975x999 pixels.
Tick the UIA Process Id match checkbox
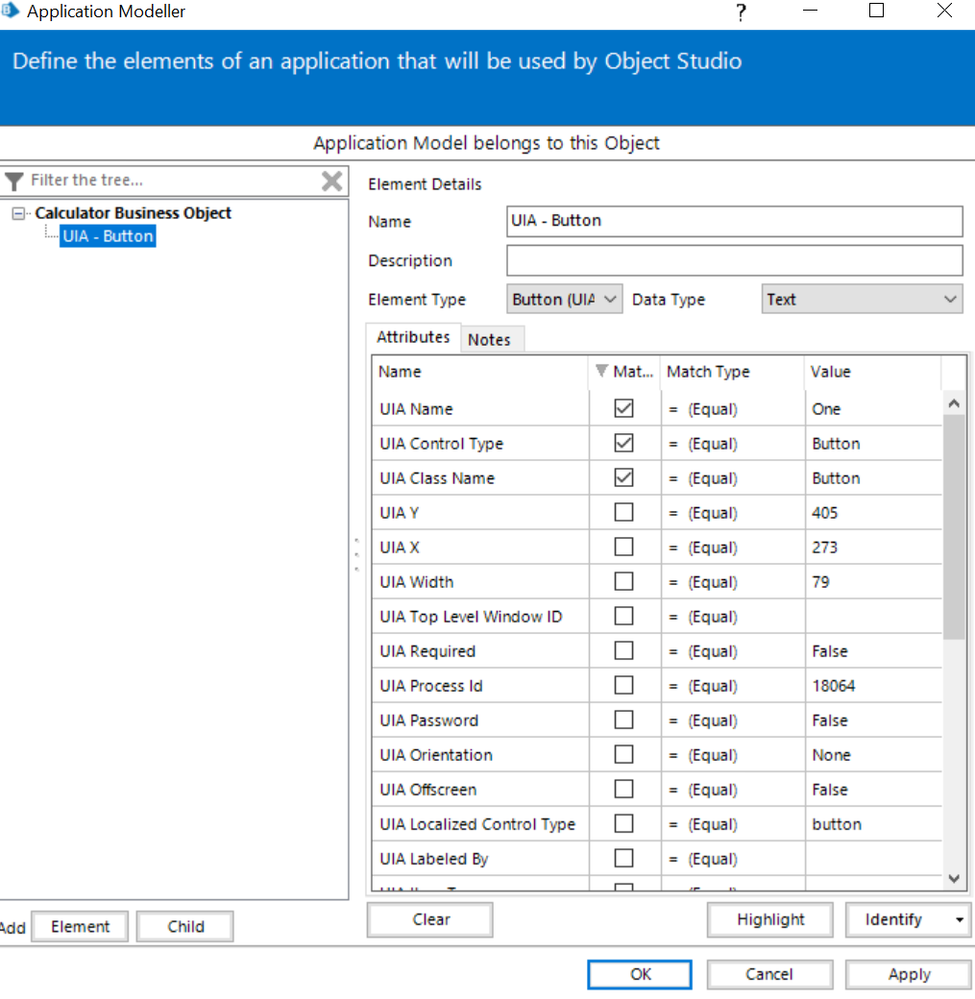pos(624,686)
